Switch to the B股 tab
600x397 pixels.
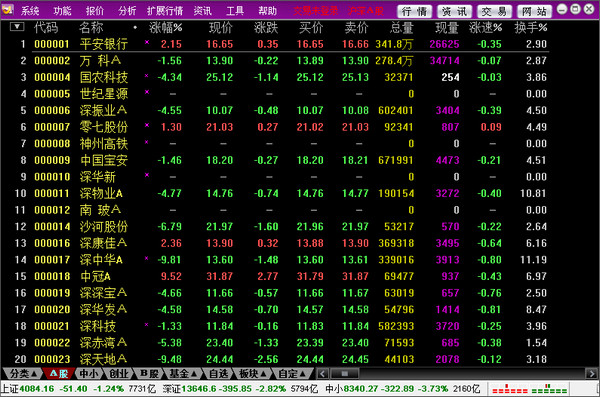149,373
